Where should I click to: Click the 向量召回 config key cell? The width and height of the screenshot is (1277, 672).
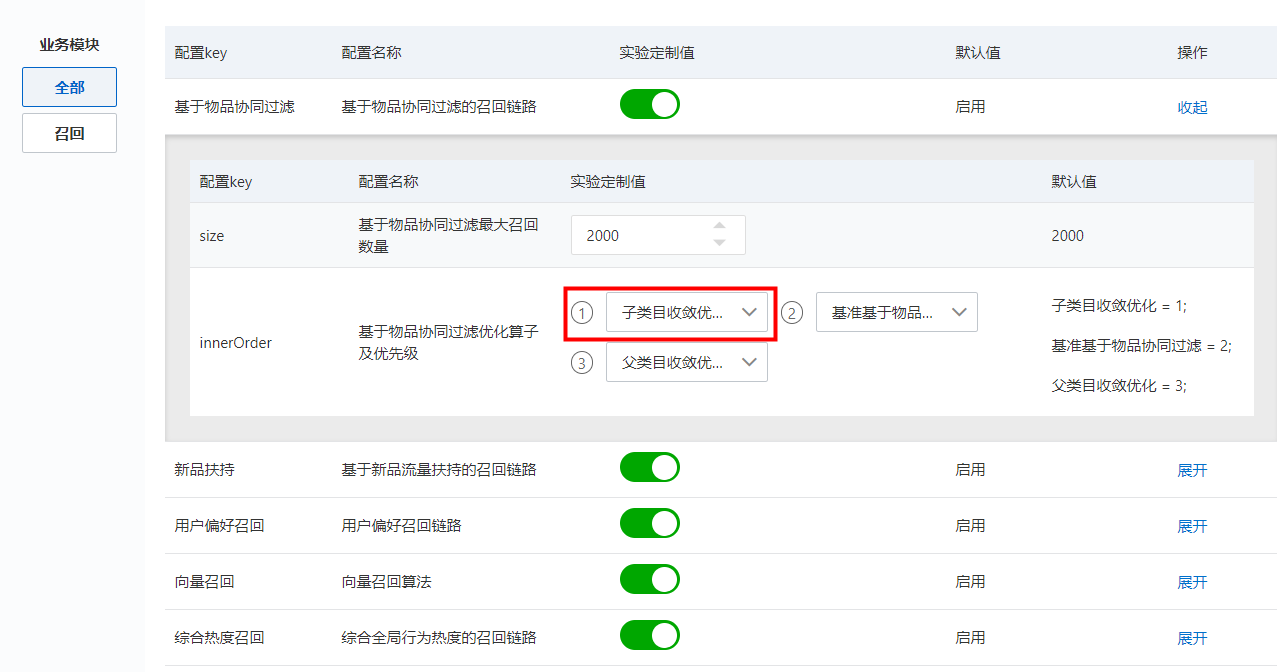tap(204, 581)
